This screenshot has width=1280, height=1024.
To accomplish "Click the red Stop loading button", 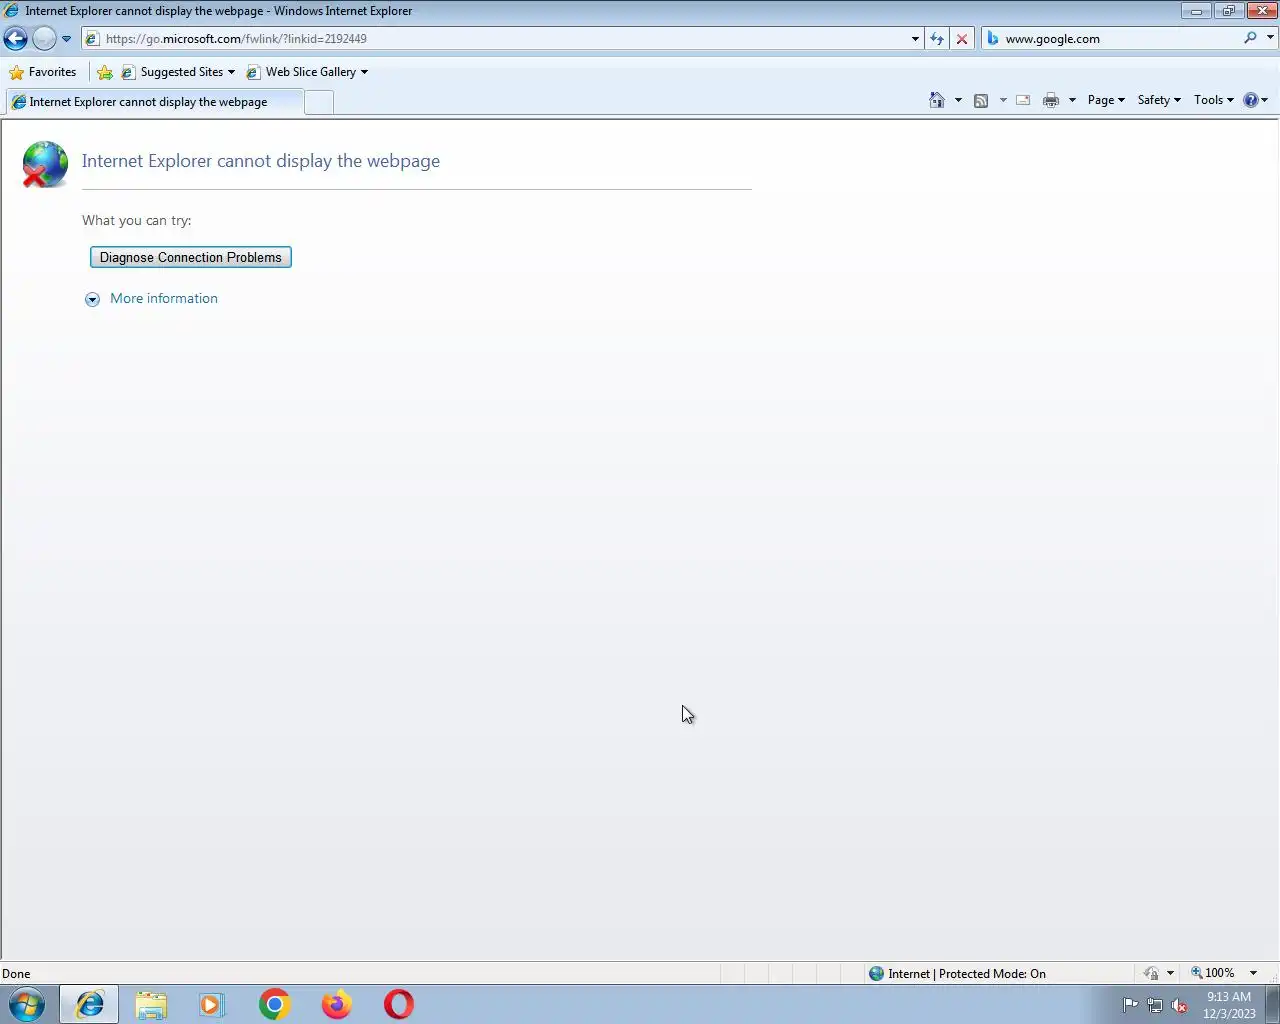I will [962, 39].
